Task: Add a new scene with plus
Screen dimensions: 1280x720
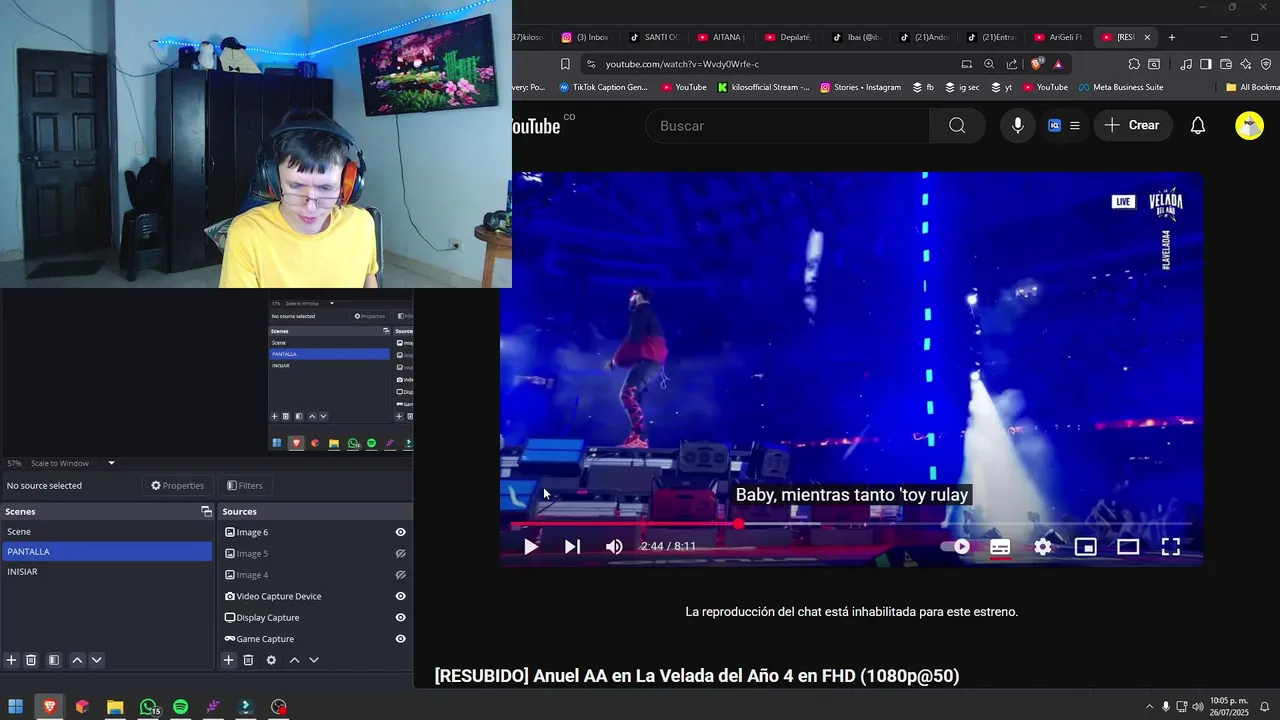Action: [12, 660]
